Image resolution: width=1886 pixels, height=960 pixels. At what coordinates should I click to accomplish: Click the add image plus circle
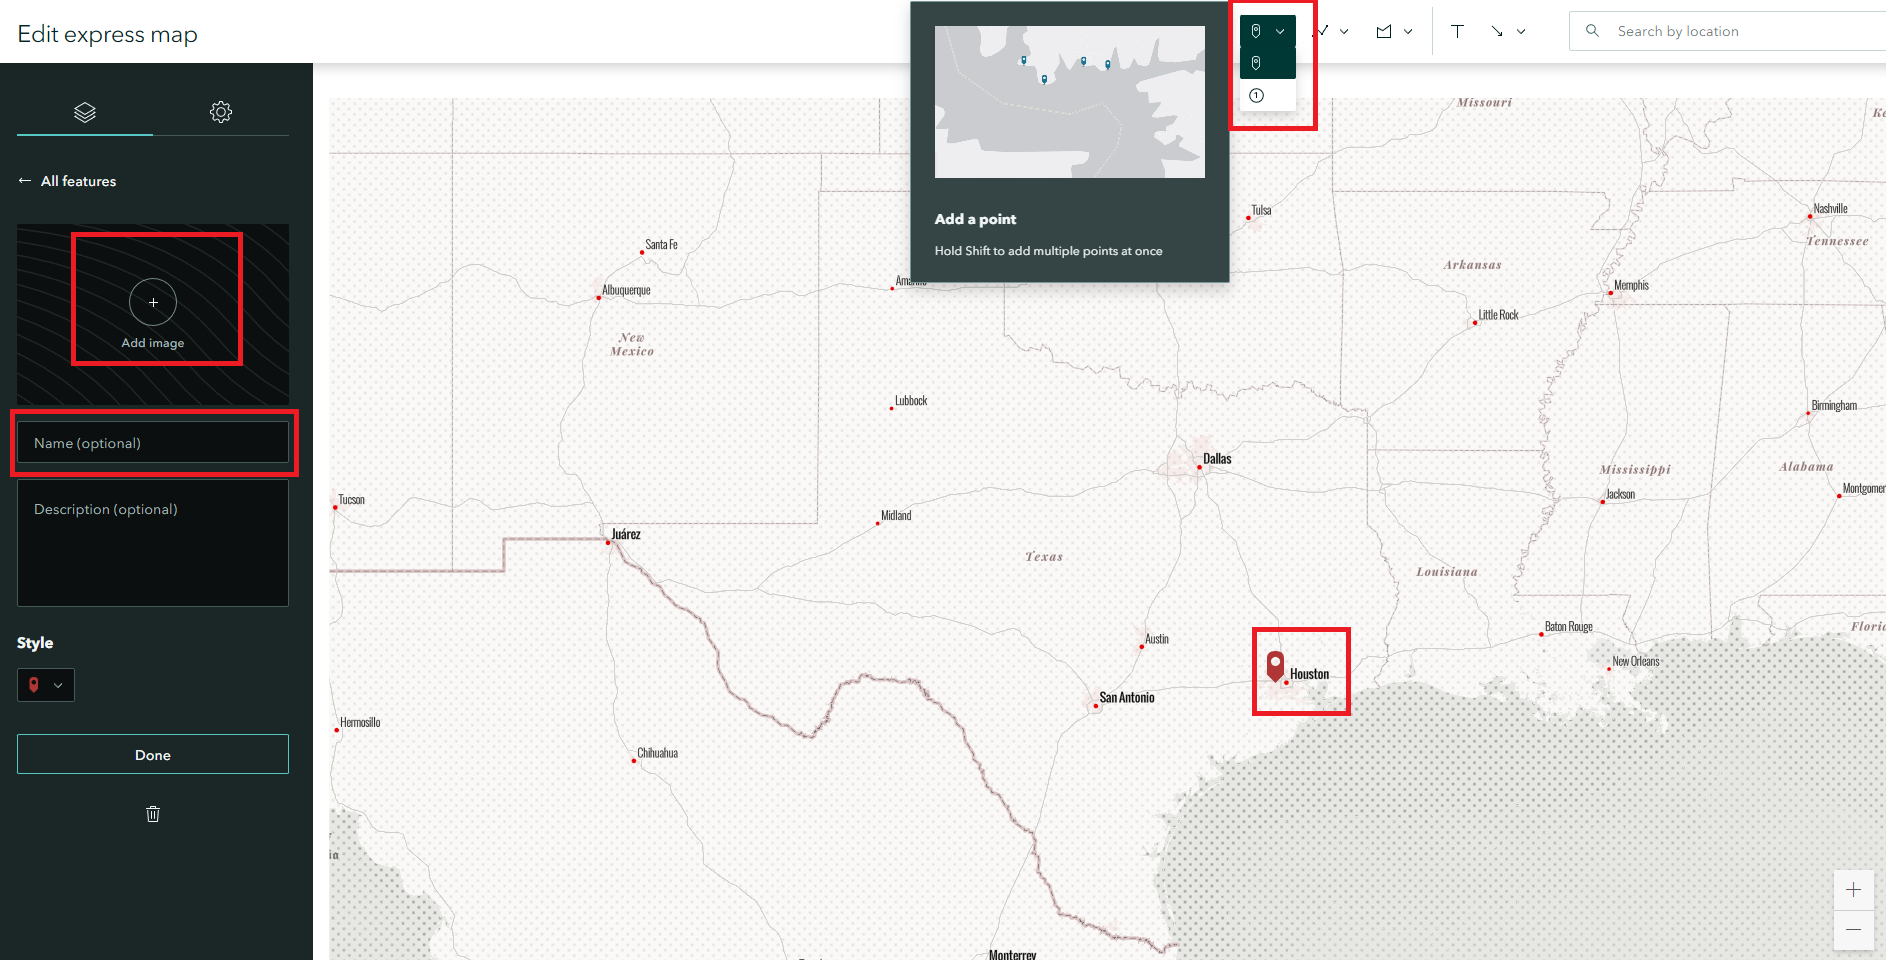coord(153,302)
